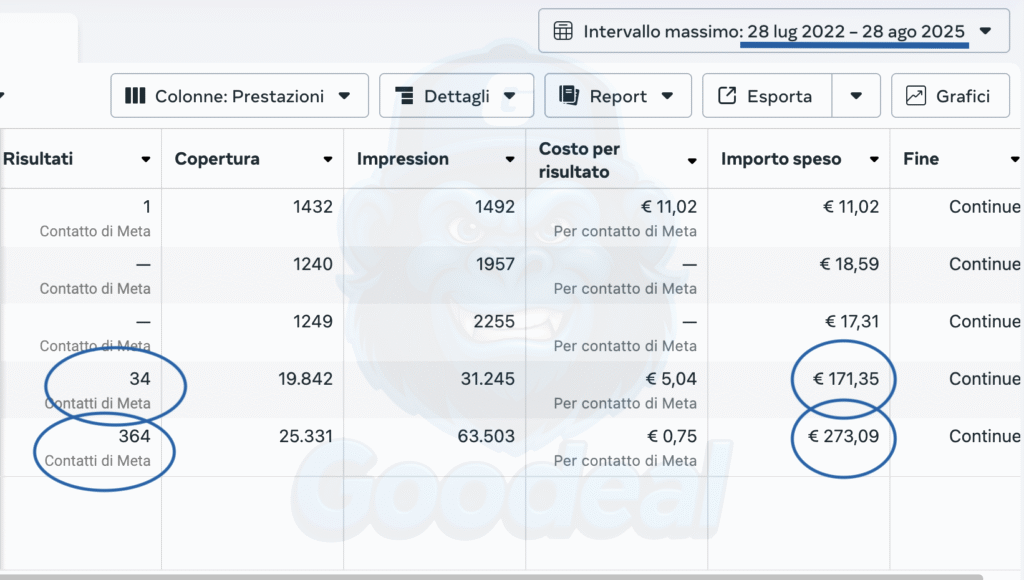
Task: Click the Costo per risultato header arrow
Action: click(692, 160)
